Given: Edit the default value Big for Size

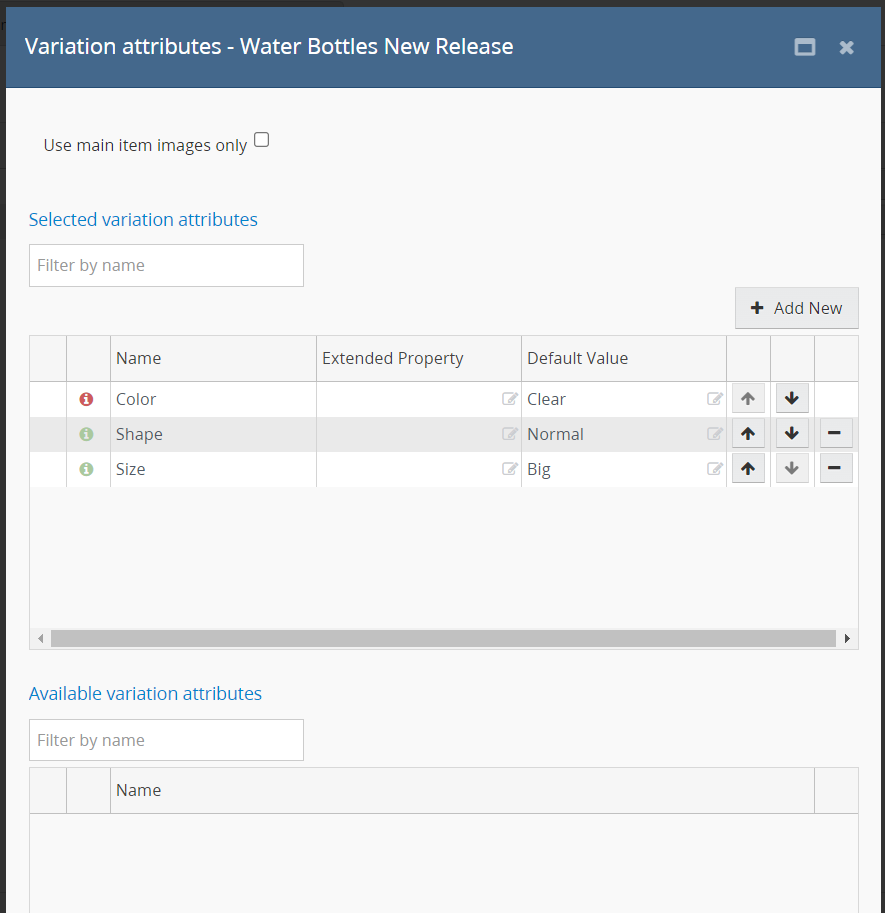Looking at the screenshot, I should coord(714,469).
